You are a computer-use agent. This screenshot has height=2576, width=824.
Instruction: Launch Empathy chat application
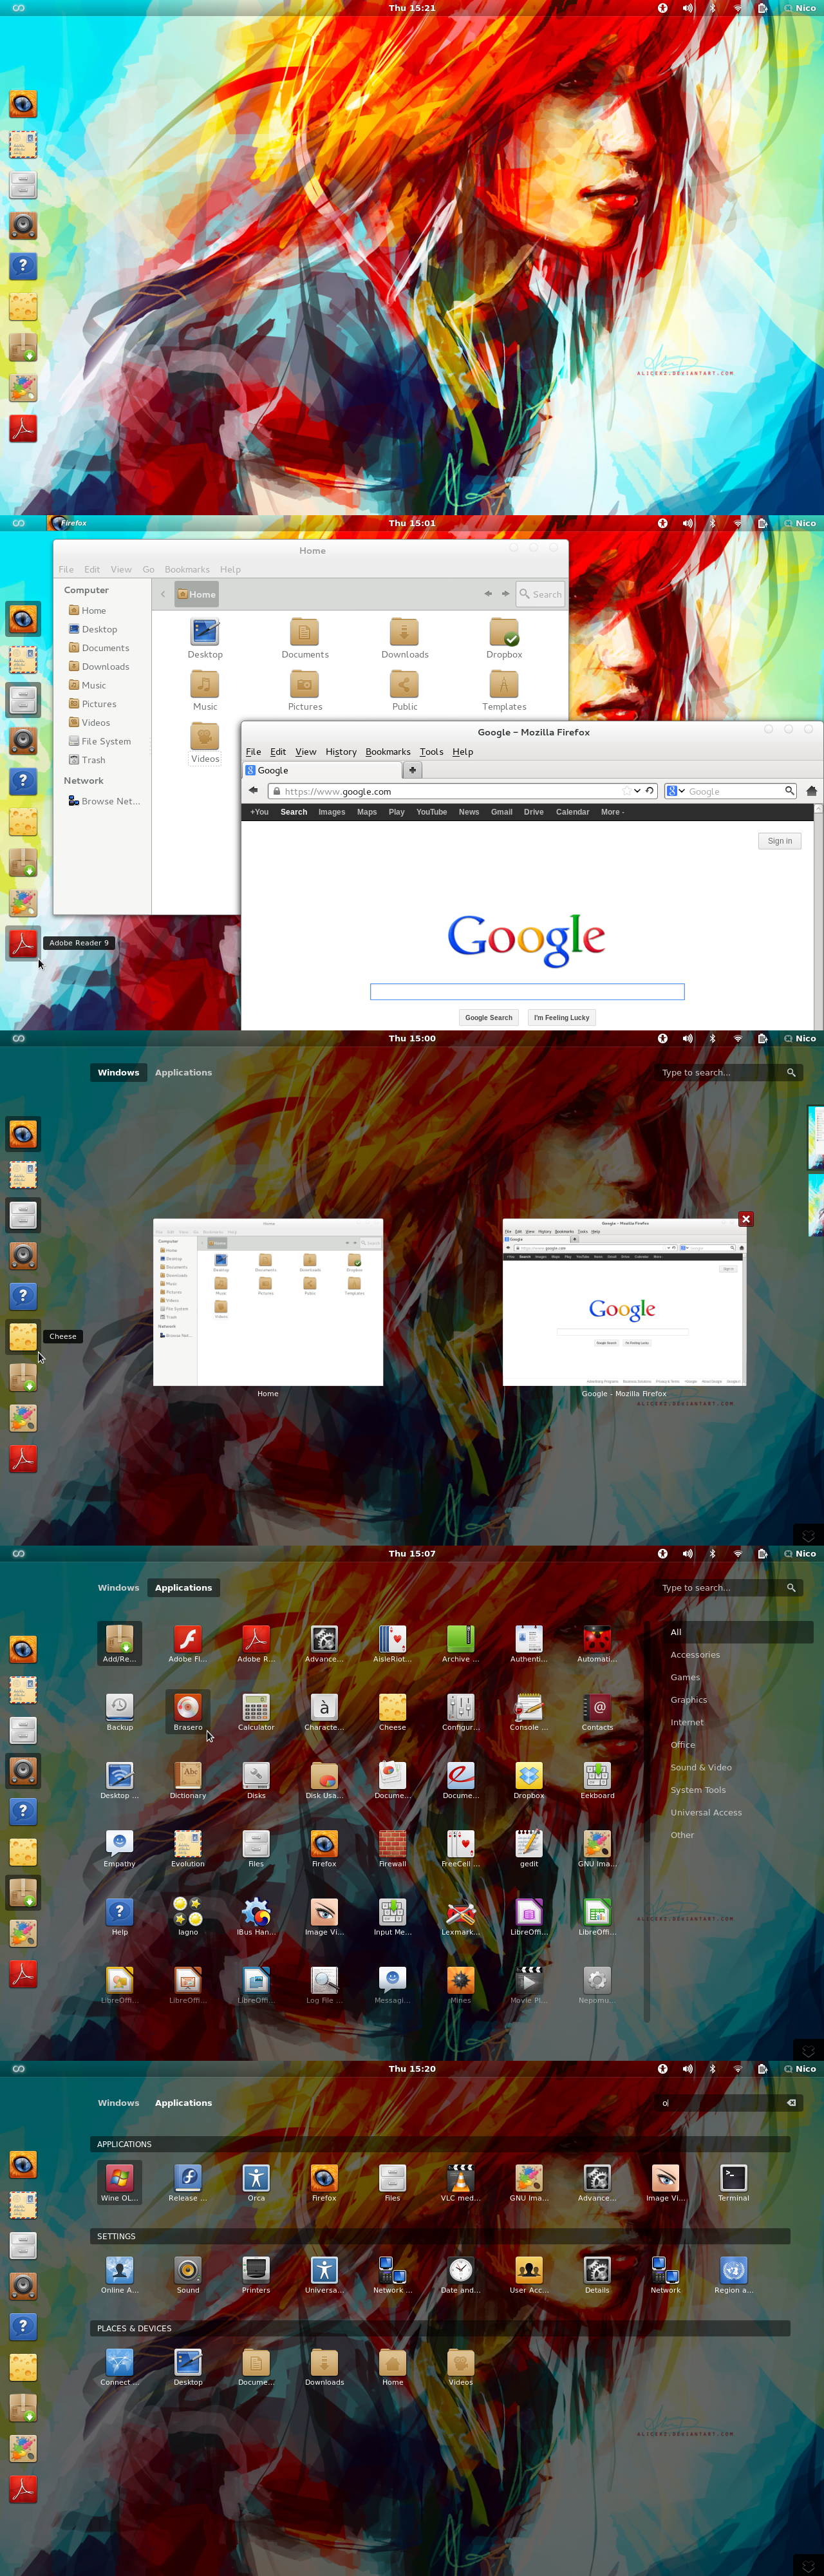(x=119, y=1848)
